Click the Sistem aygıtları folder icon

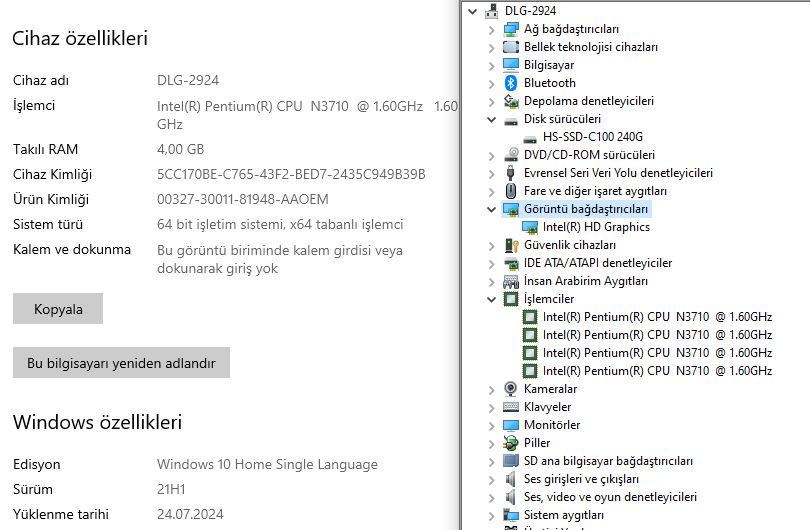[511, 515]
